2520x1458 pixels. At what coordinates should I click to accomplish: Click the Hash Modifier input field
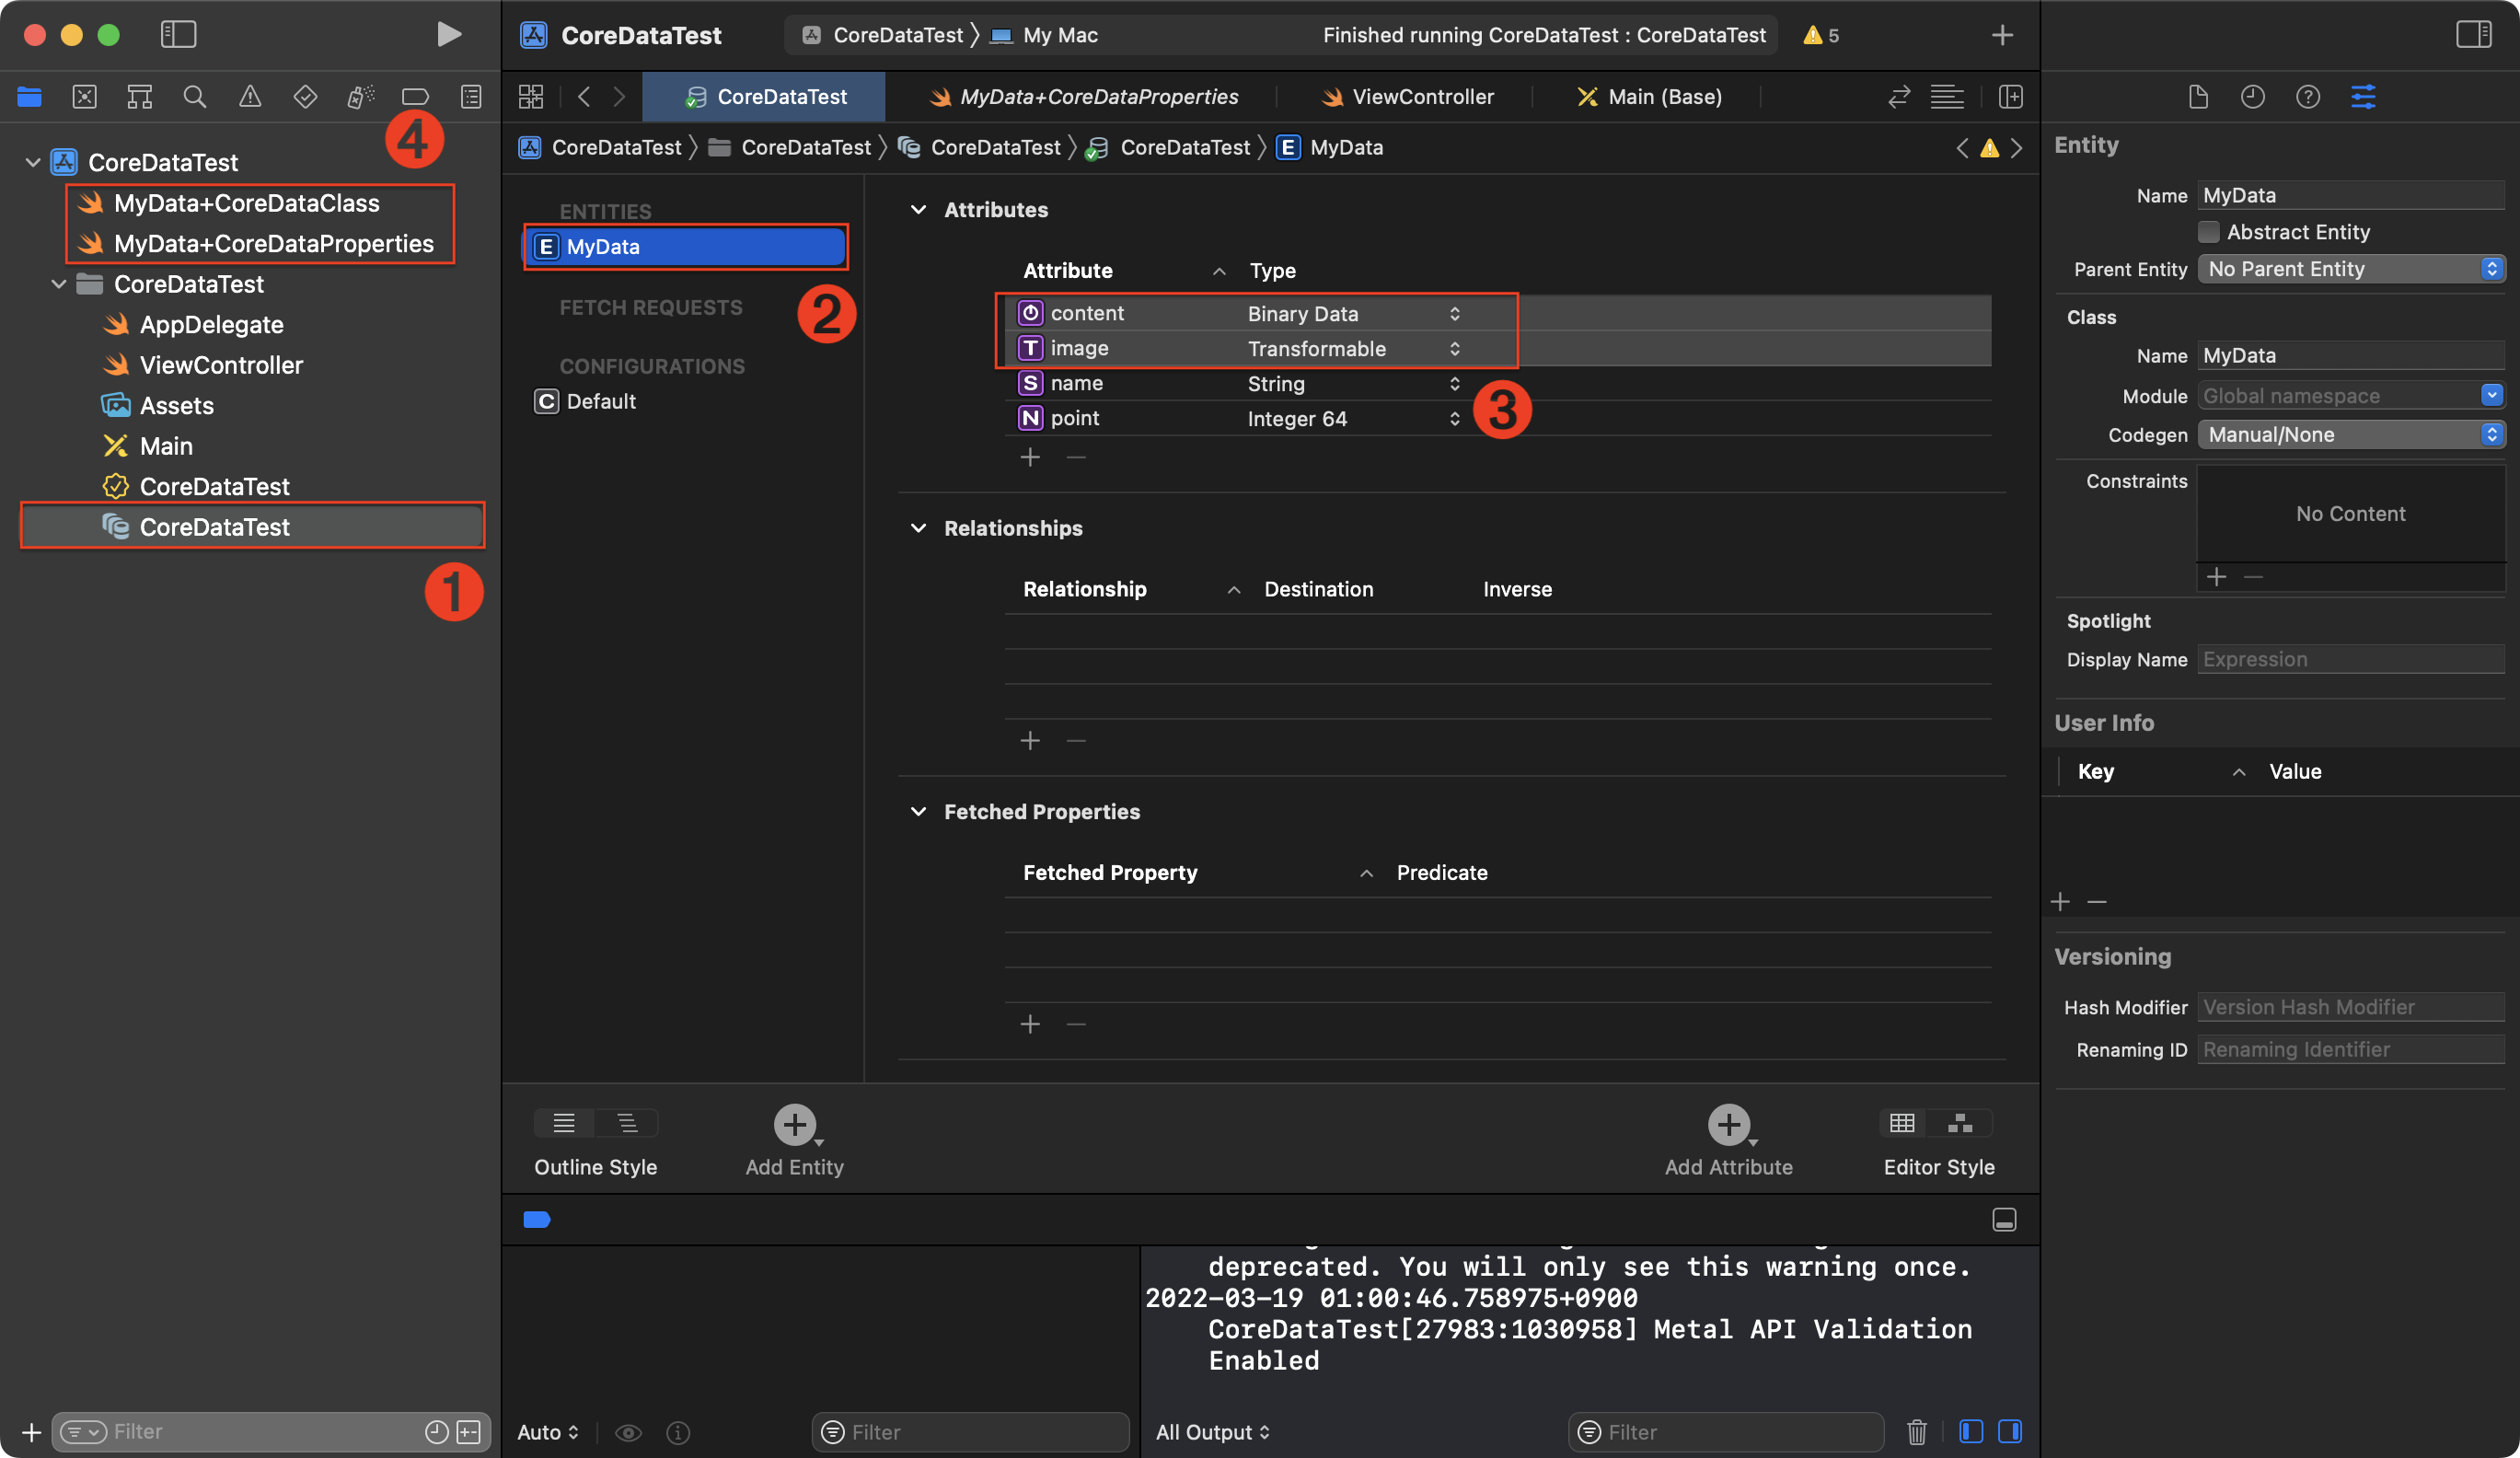(2350, 1007)
